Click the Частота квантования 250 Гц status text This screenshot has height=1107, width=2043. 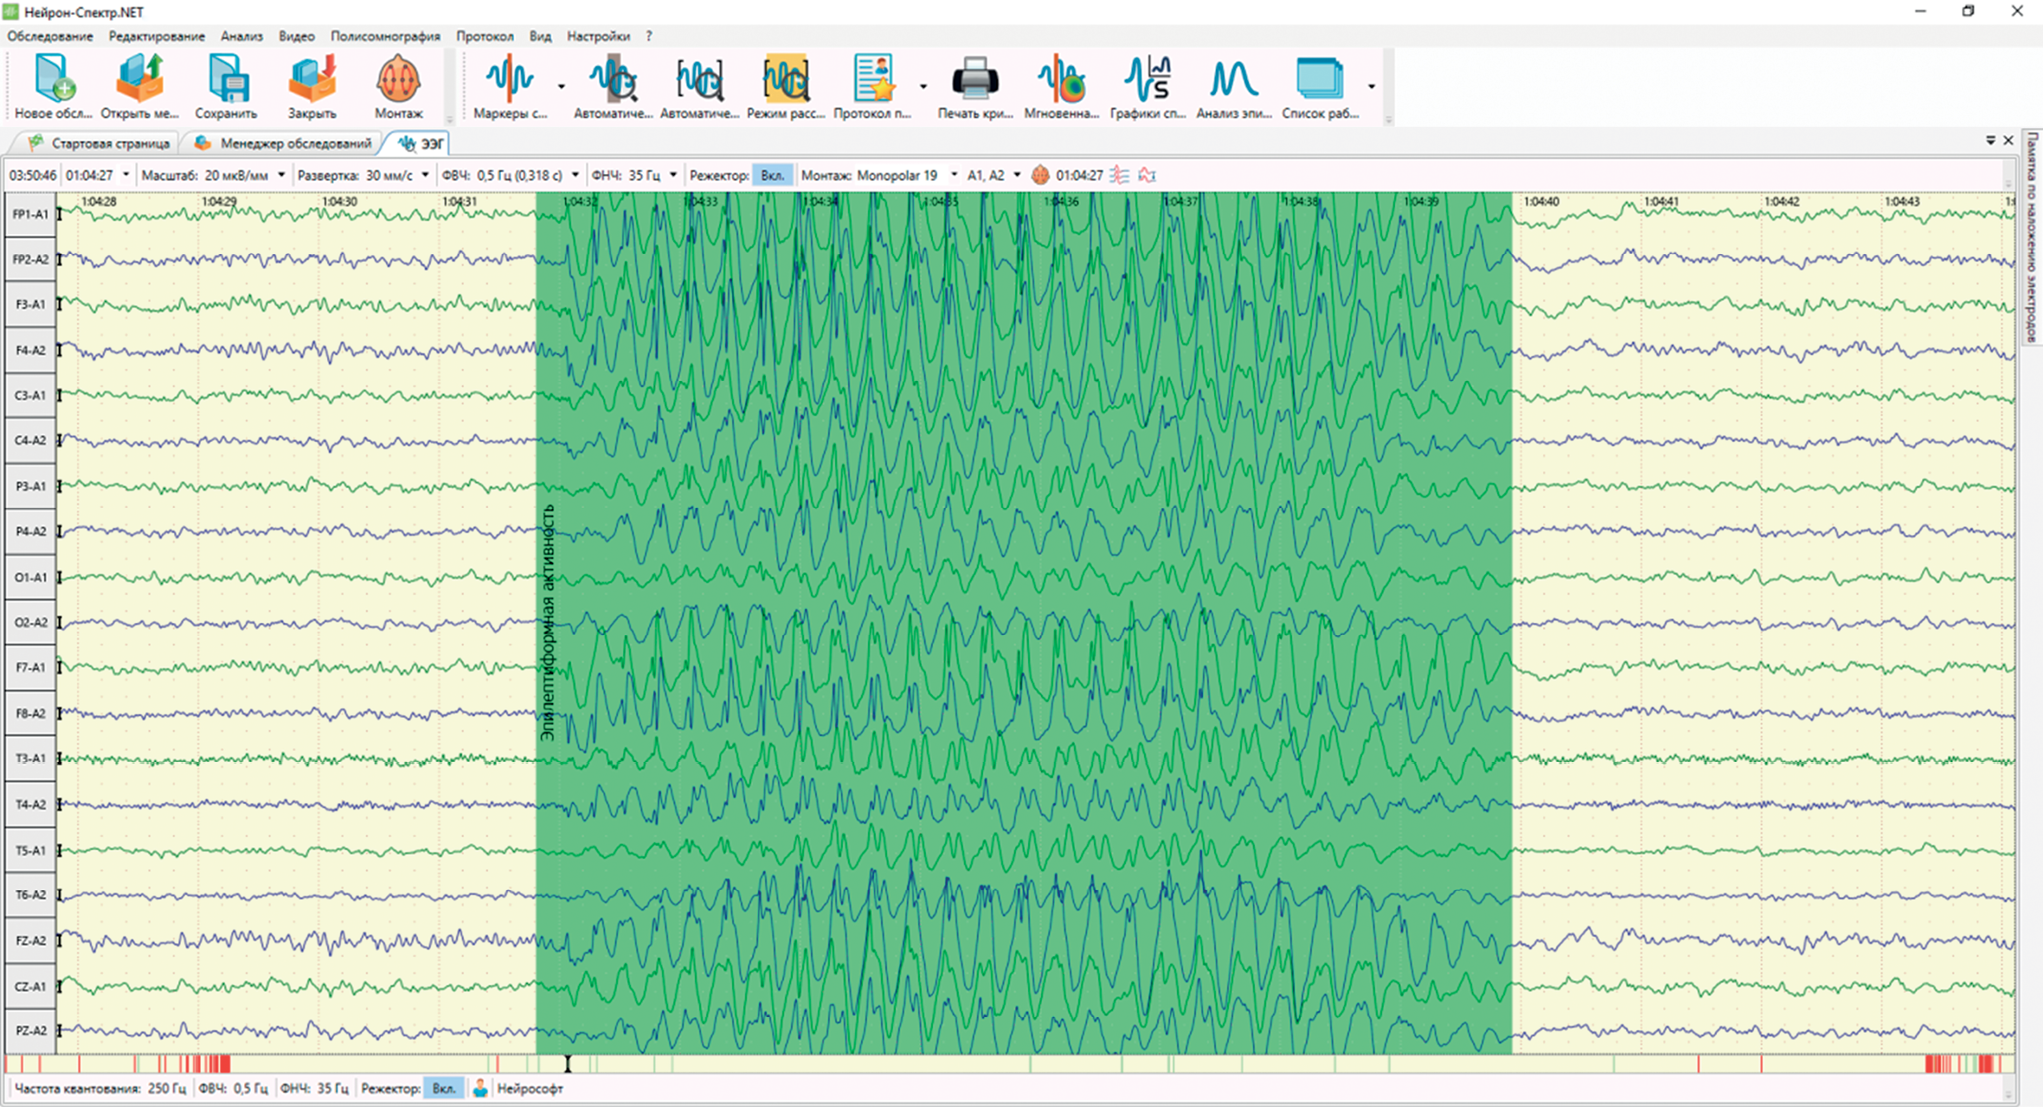(100, 1088)
